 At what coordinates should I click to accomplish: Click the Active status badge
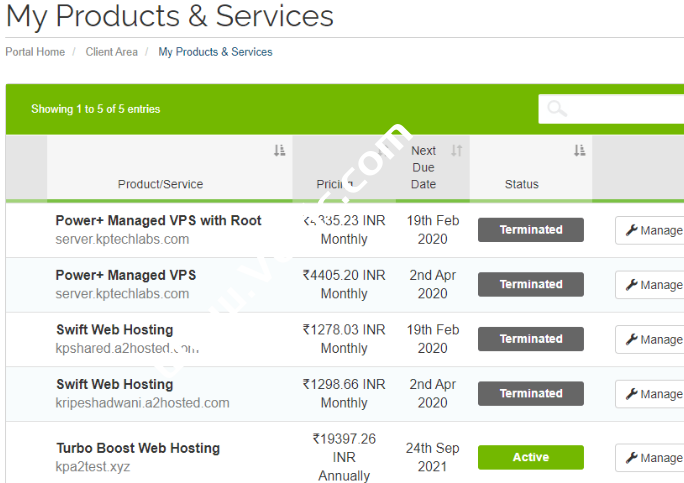tap(530, 457)
